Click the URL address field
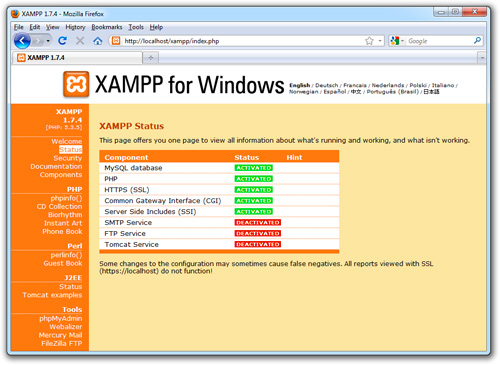The width and height of the screenshot is (500, 365). pyautogui.click(x=243, y=41)
